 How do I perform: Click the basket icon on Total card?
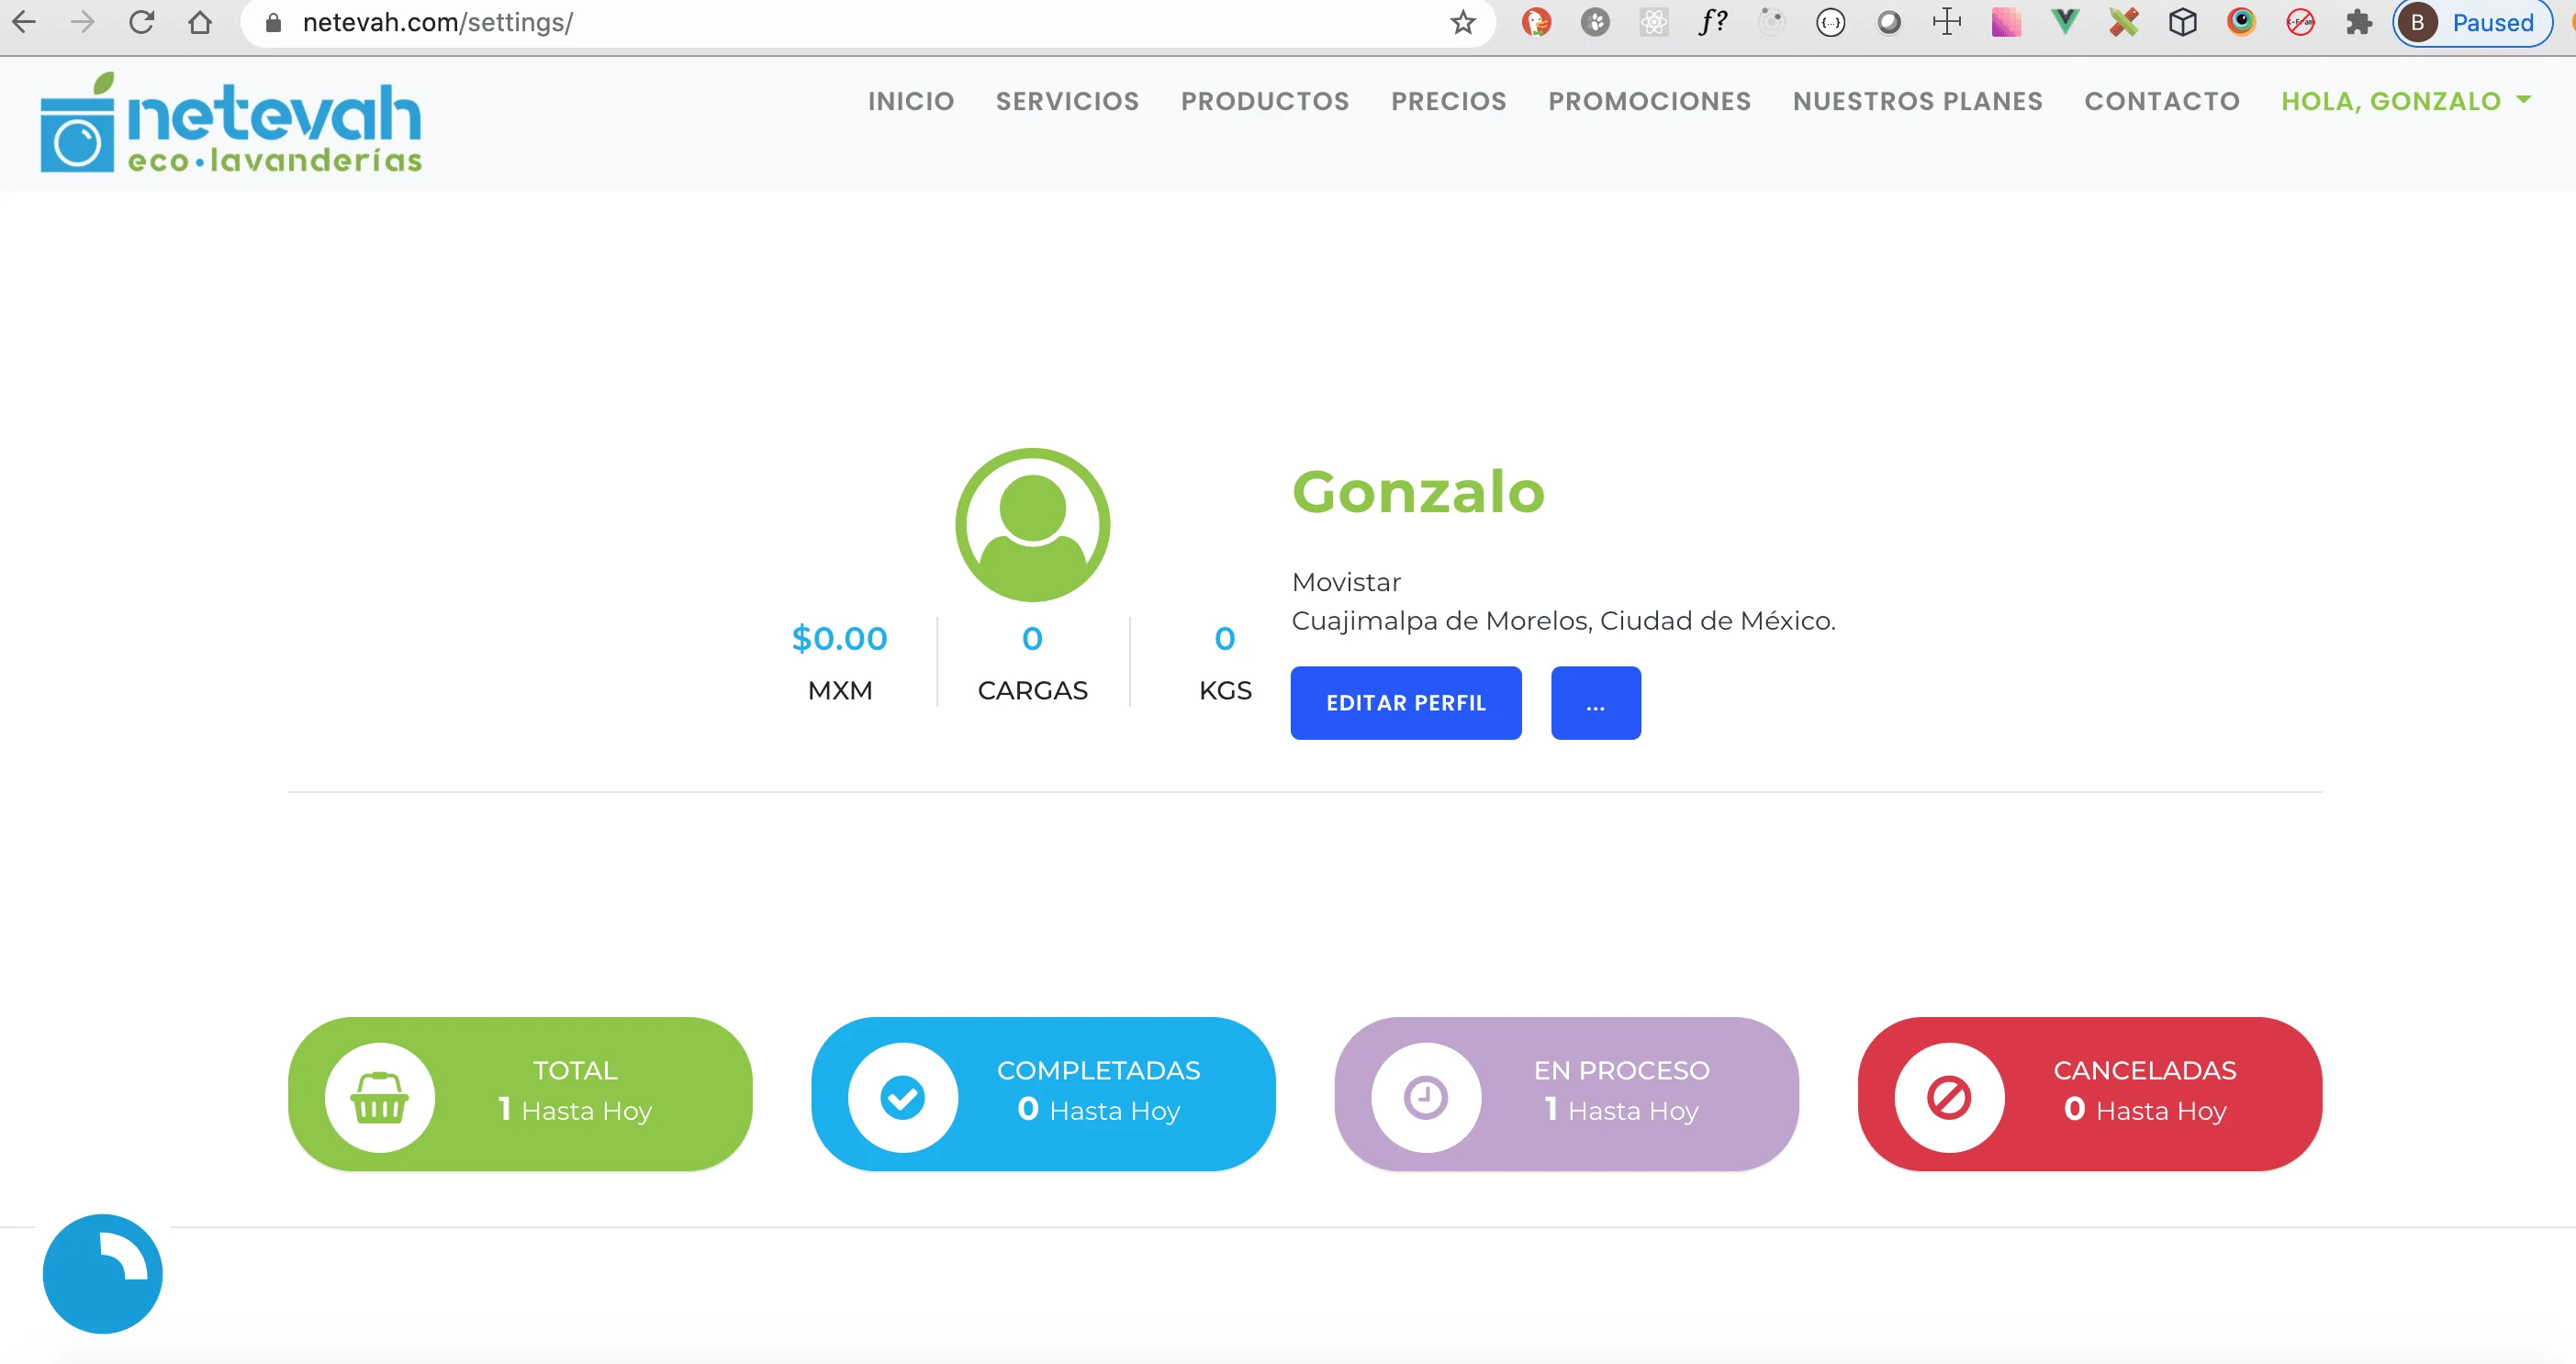[379, 1097]
